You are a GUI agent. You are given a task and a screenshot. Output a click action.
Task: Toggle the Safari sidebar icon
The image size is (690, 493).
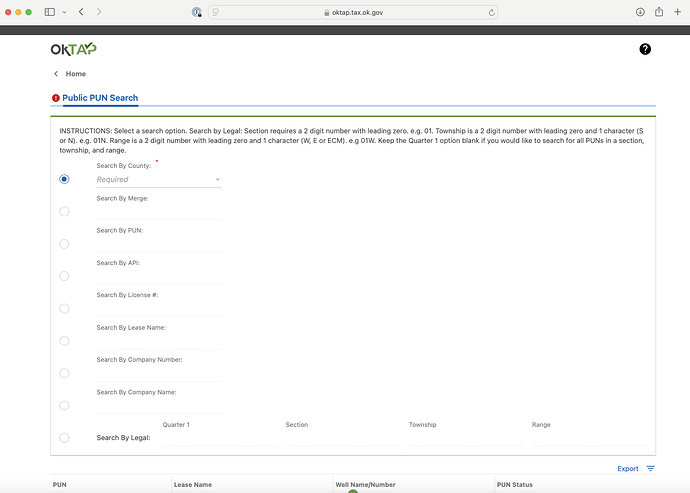pyautogui.click(x=50, y=12)
